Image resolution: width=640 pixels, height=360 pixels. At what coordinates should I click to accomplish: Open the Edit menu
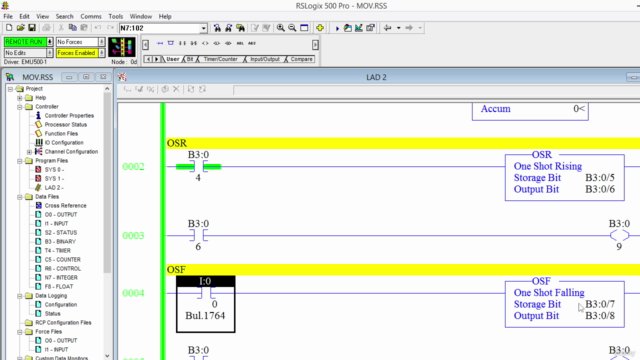point(24,16)
